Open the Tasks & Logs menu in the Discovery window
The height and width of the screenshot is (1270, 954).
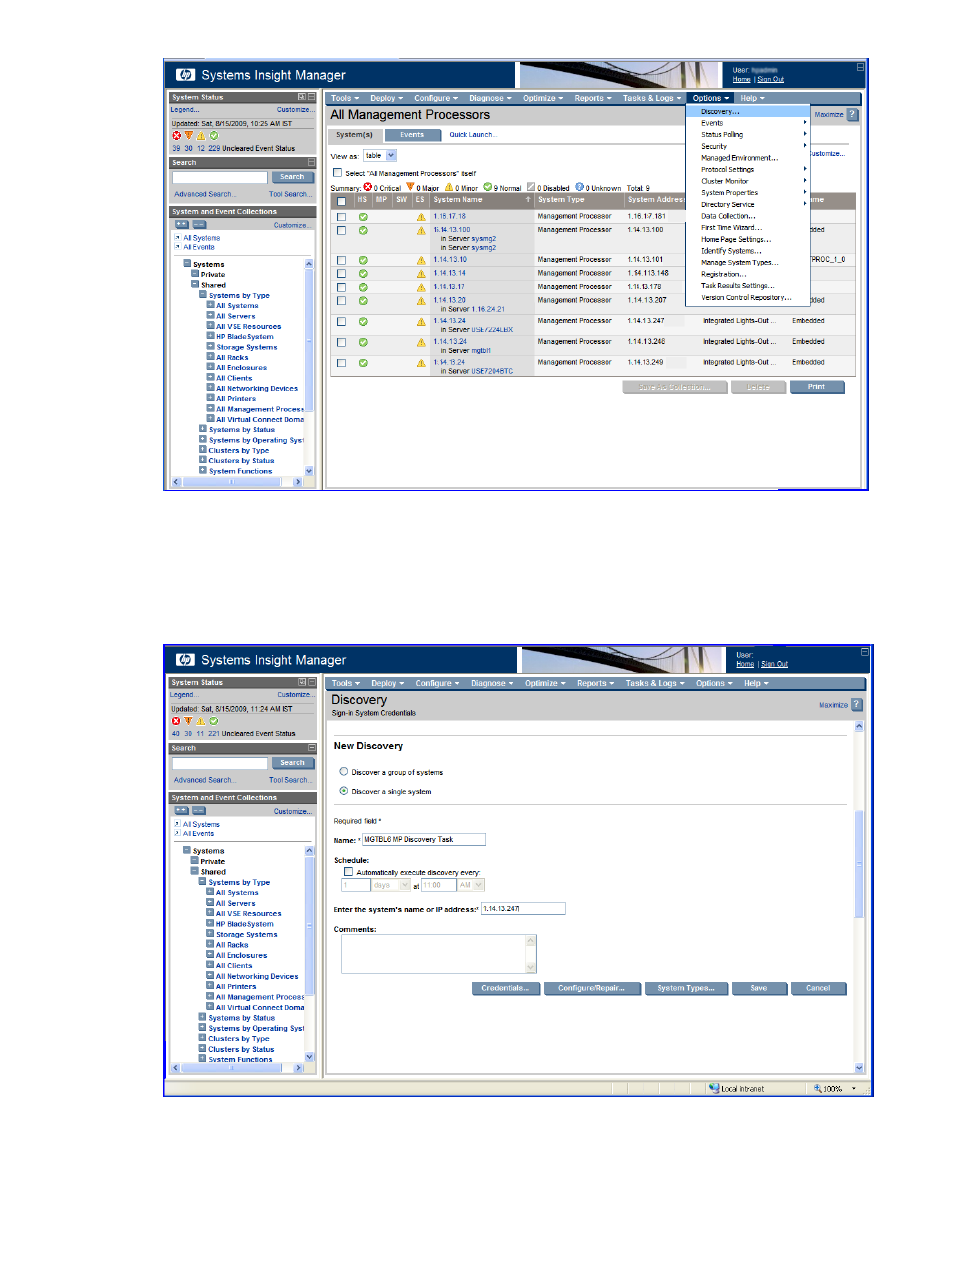[x=655, y=684]
